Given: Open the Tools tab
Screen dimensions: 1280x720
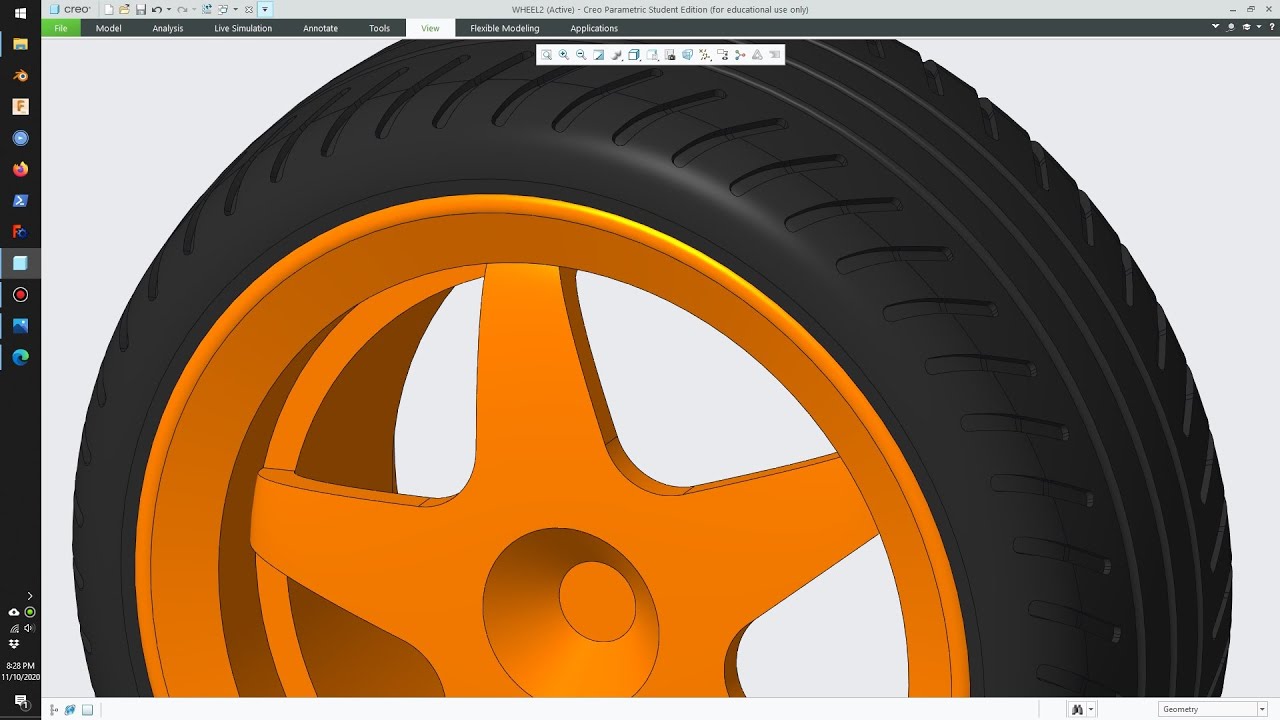Looking at the screenshot, I should (x=379, y=28).
